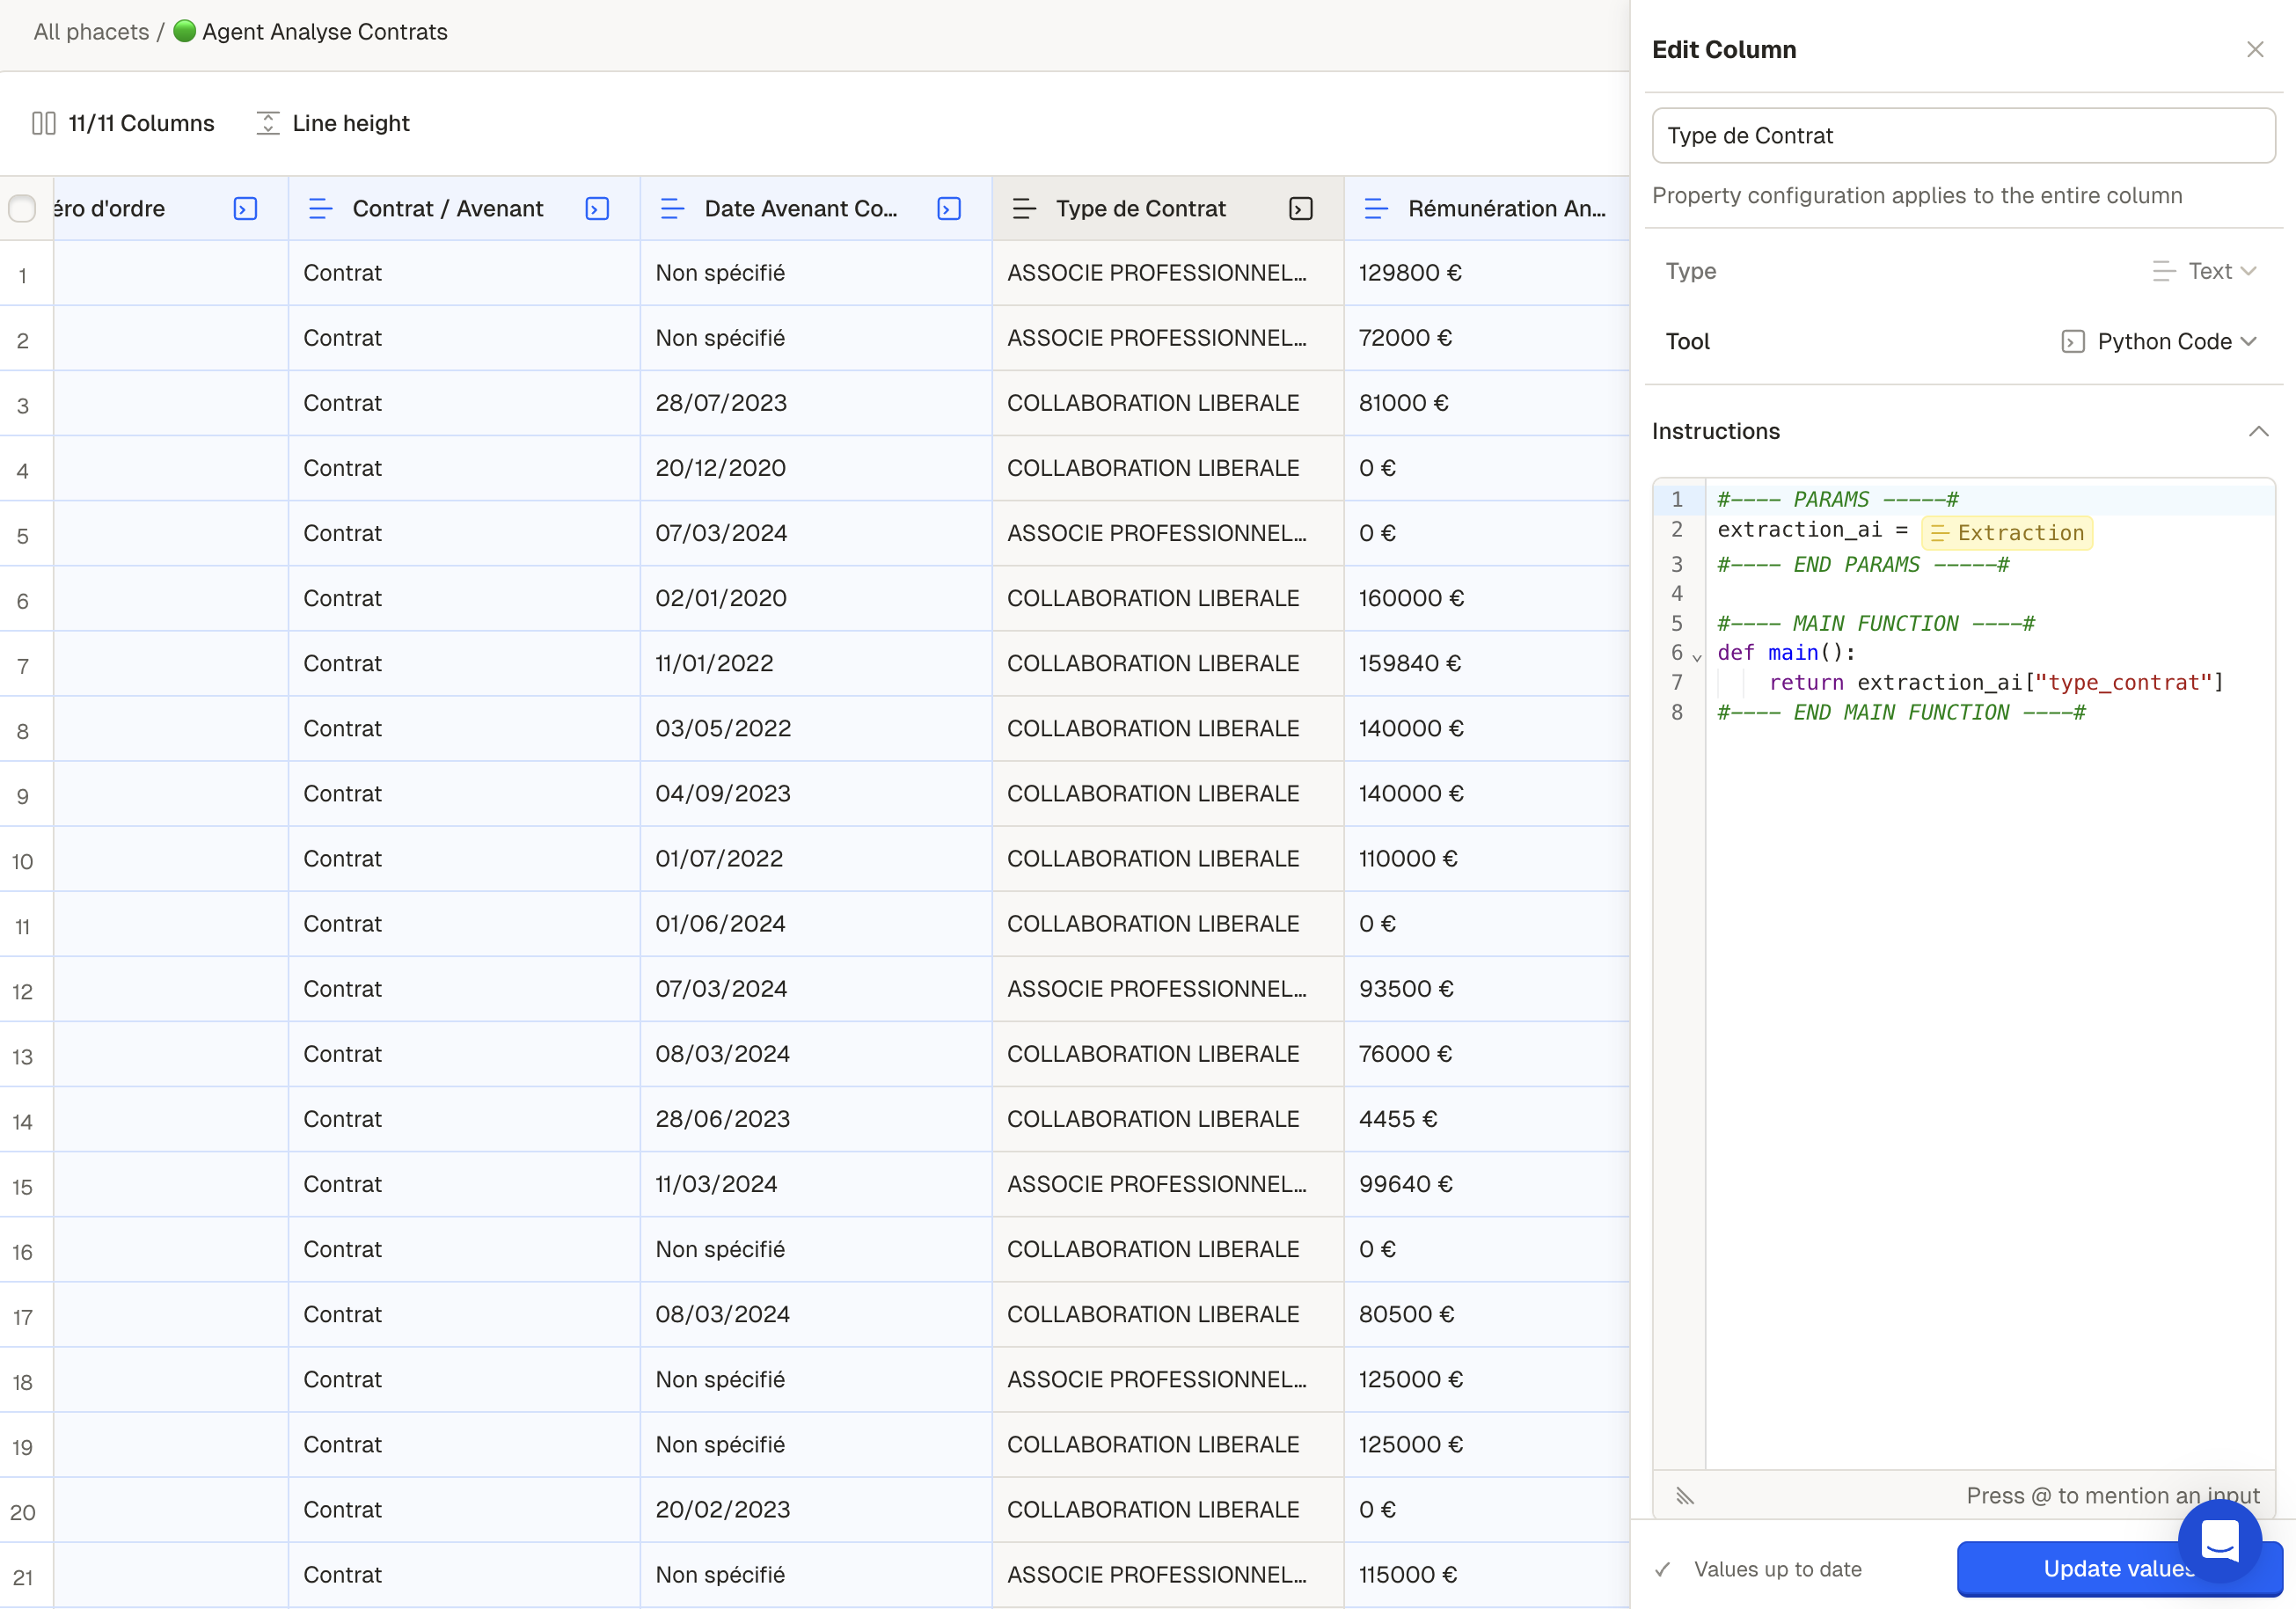Viewport: 2296px width, 1609px height.
Task: Click the Update values button
Action: tap(2119, 1569)
